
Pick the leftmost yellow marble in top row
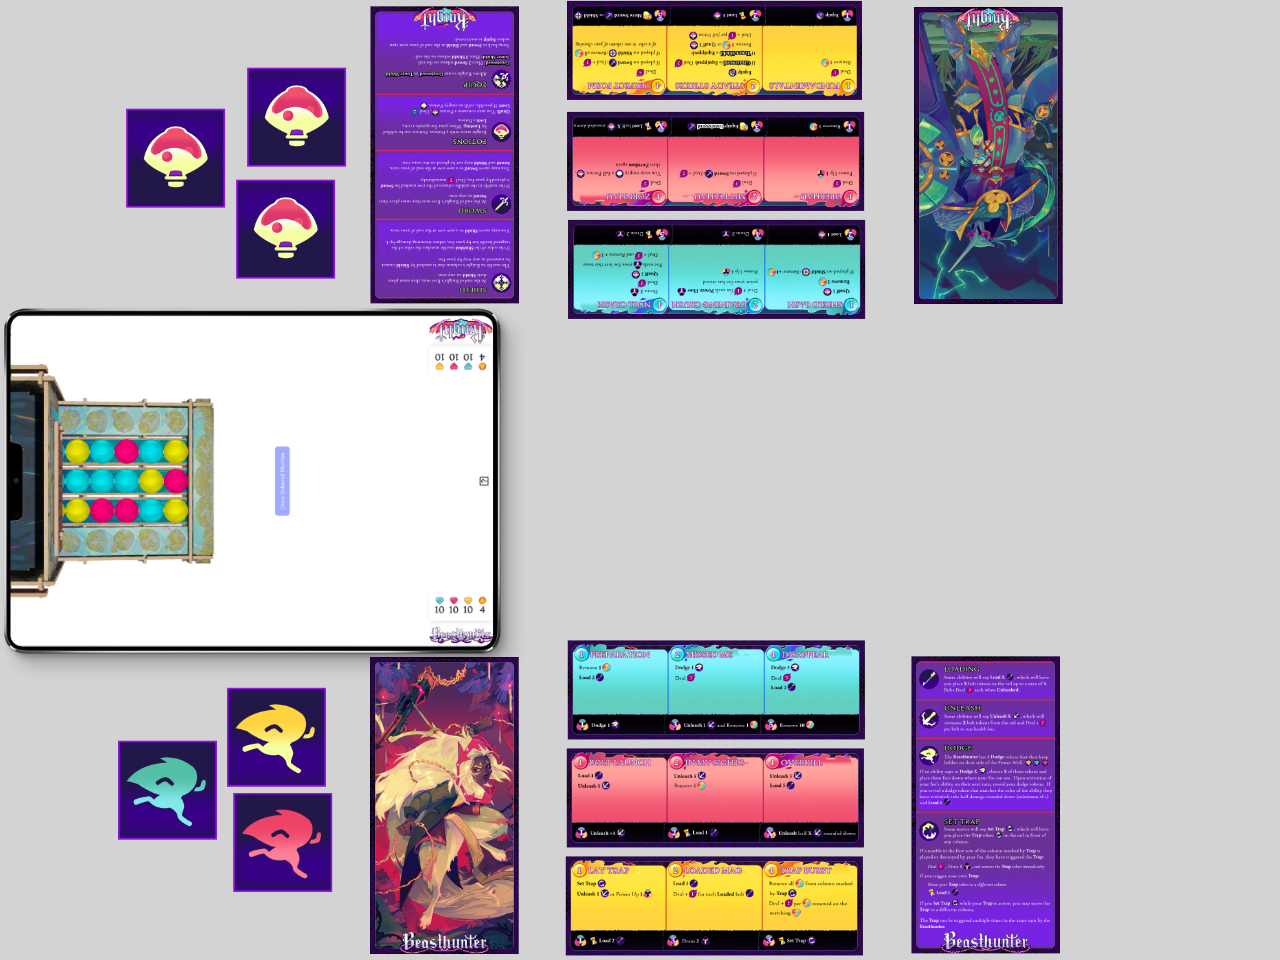77,452
